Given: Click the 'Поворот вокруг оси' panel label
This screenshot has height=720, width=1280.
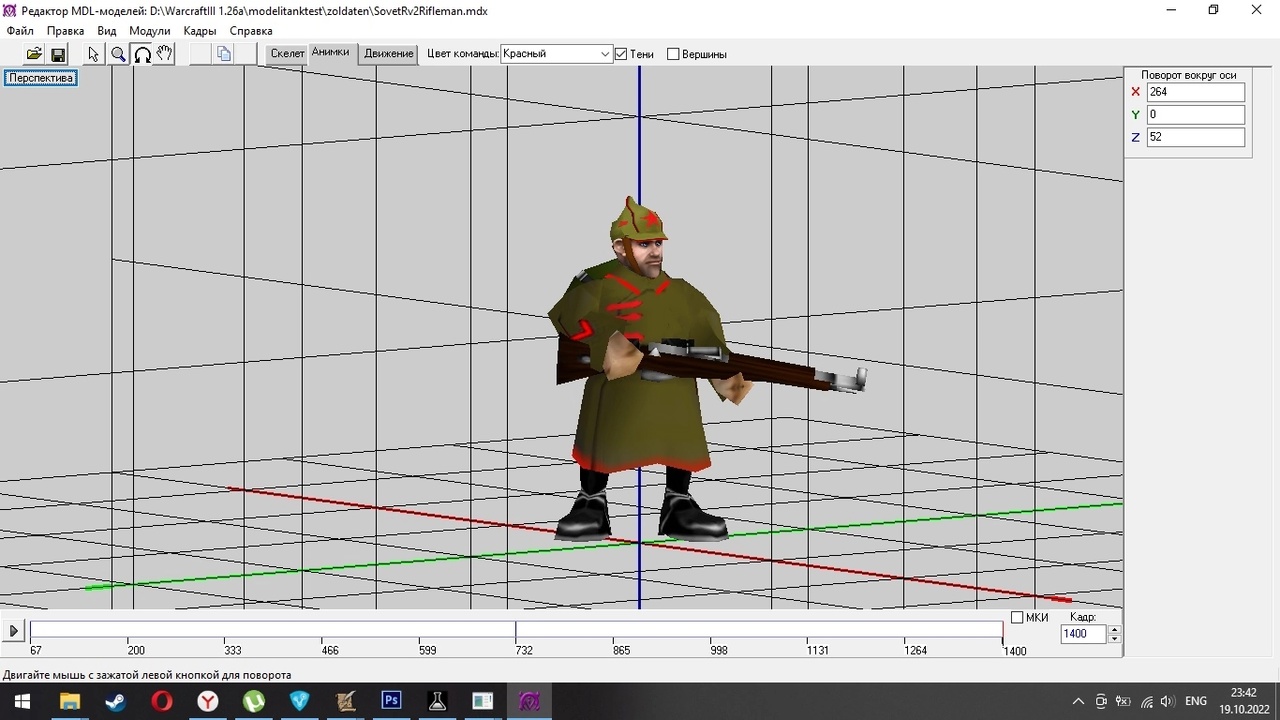Looking at the screenshot, I should point(1189,75).
